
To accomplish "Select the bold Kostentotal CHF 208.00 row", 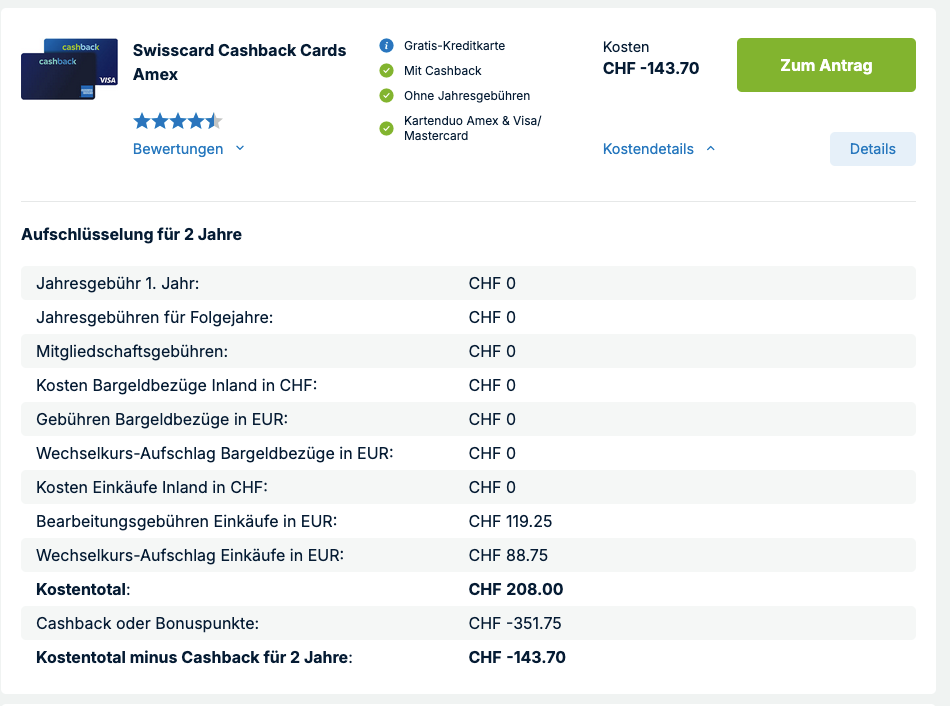I will (x=468, y=590).
